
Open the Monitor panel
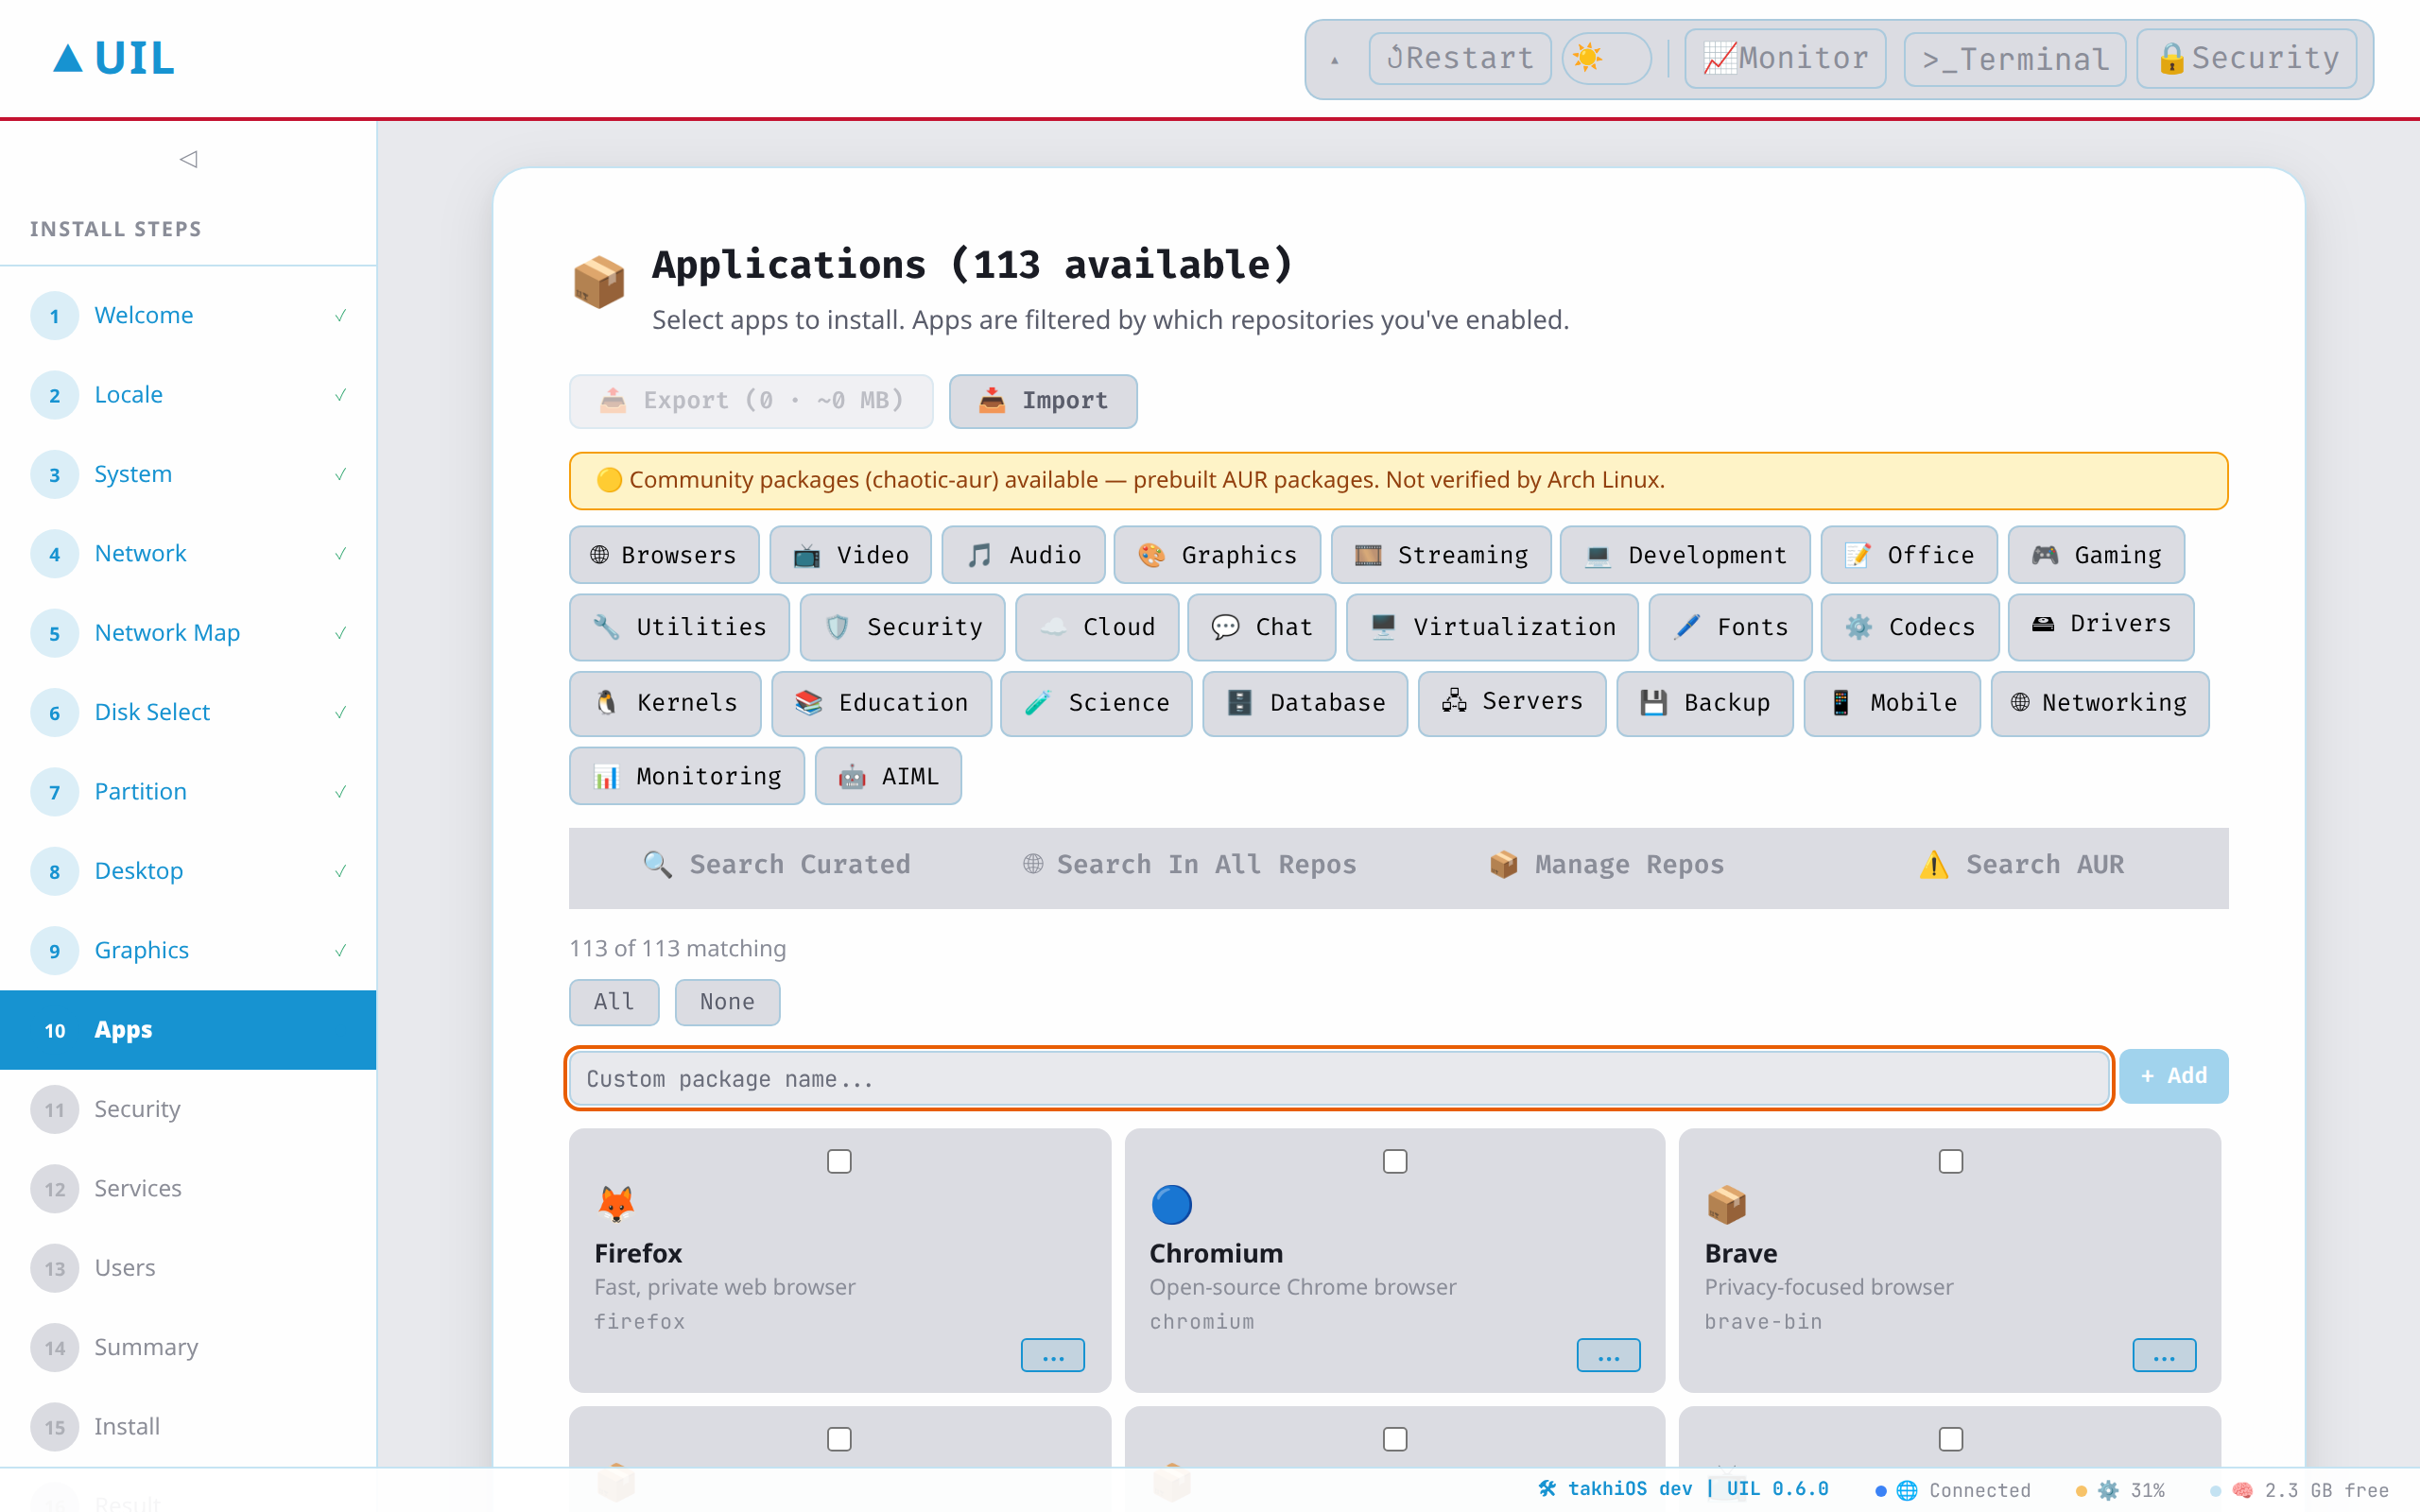coord(1785,59)
